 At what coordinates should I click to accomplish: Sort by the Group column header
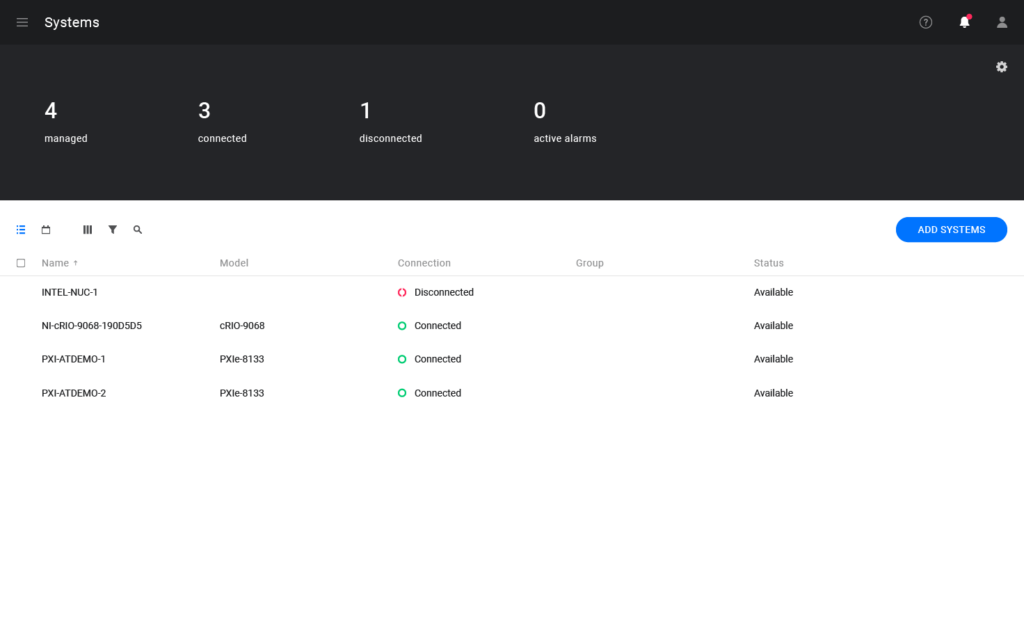click(589, 263)
